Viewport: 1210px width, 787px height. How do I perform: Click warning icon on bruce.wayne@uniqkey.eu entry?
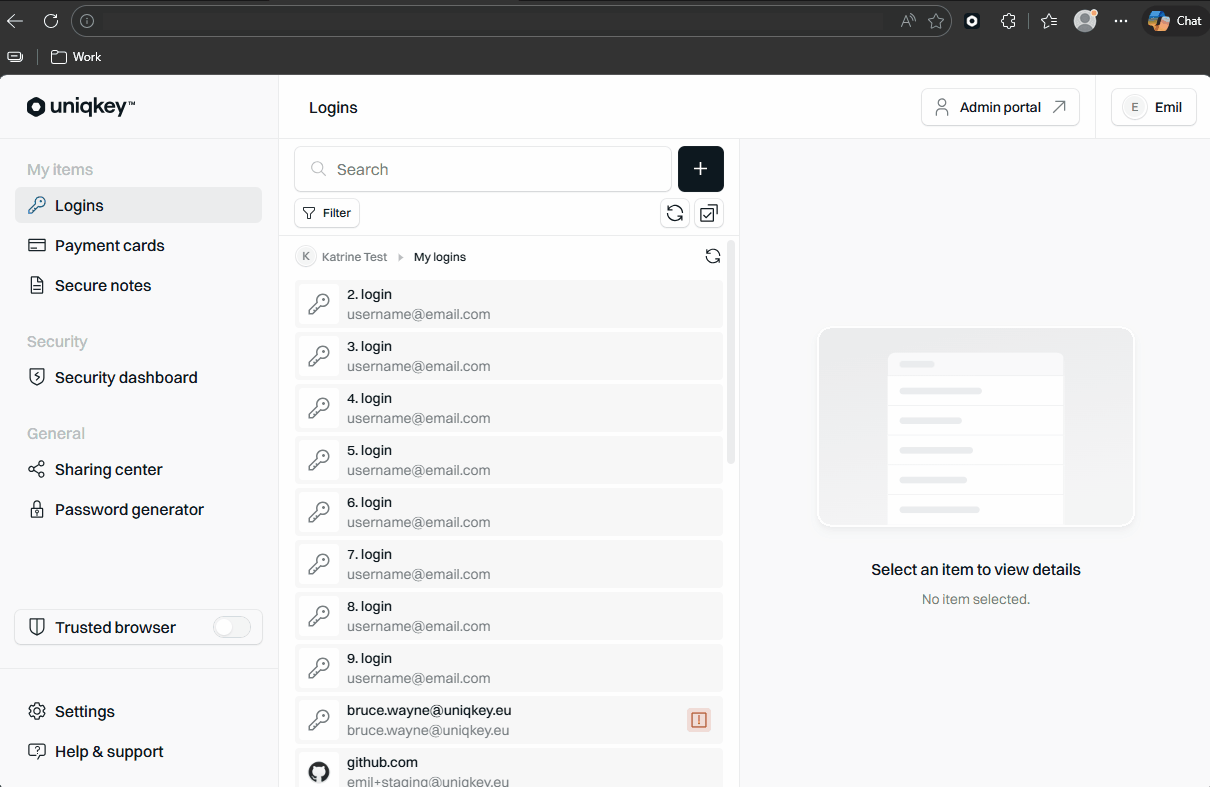pos(699,719)
